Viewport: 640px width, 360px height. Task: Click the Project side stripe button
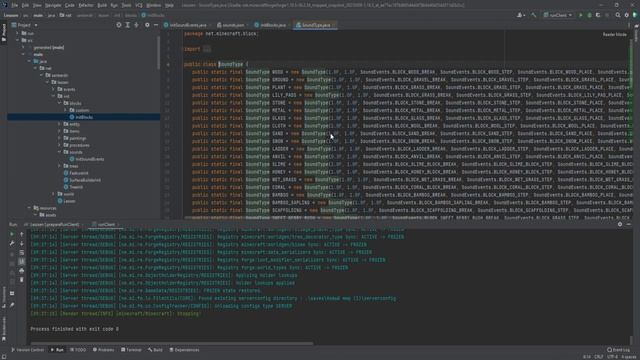4,33
